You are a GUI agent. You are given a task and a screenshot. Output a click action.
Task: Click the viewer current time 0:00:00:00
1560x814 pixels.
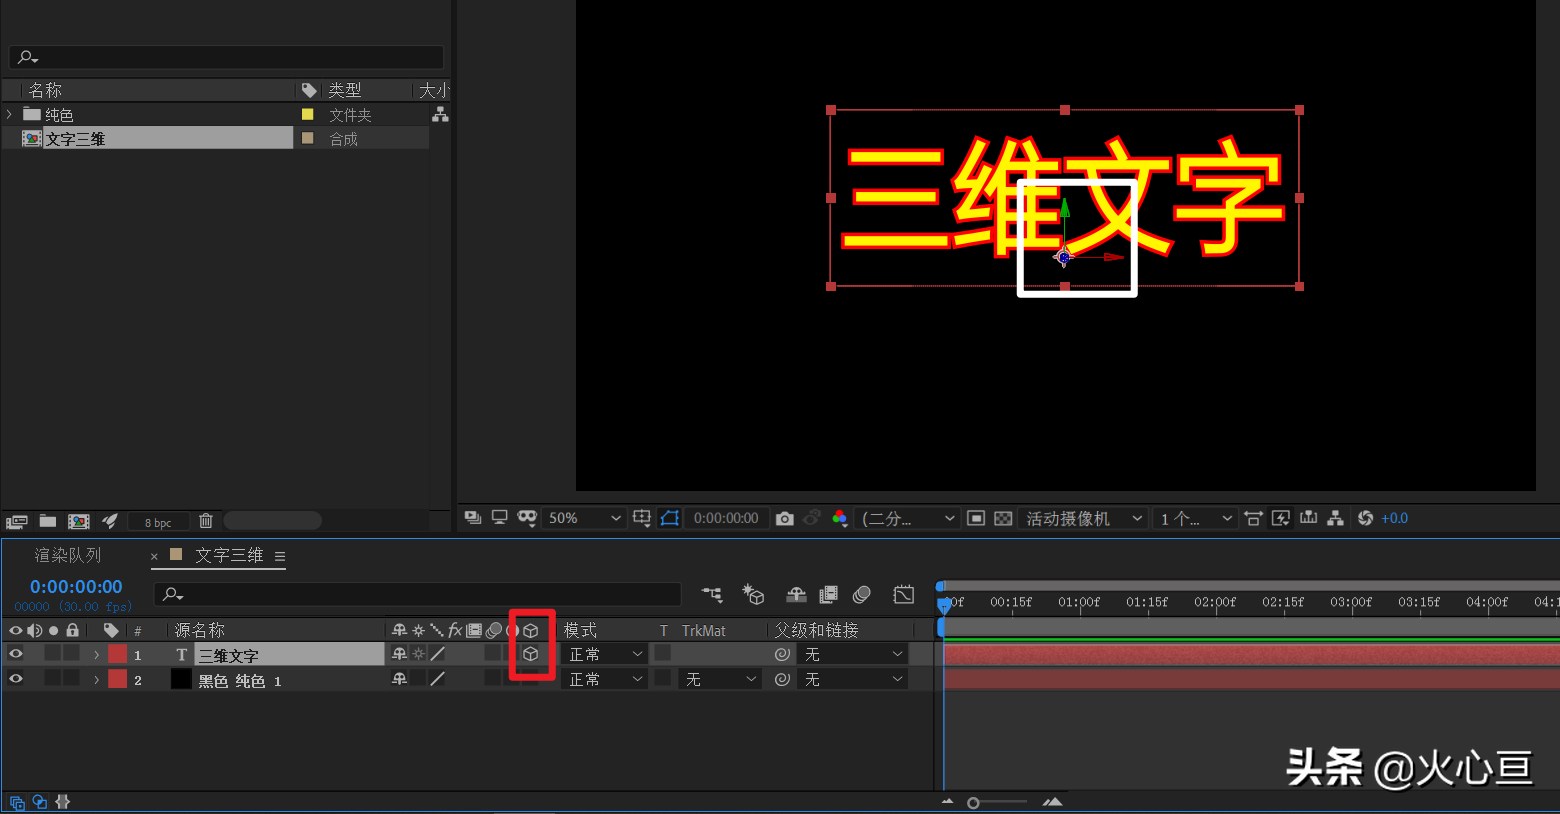(726, 518)
